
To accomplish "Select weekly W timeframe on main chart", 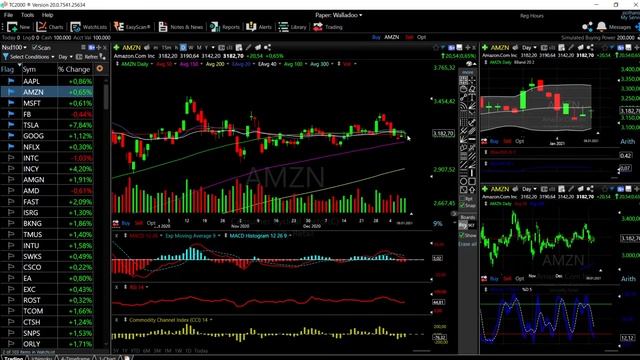I will (x=191, y=48).
